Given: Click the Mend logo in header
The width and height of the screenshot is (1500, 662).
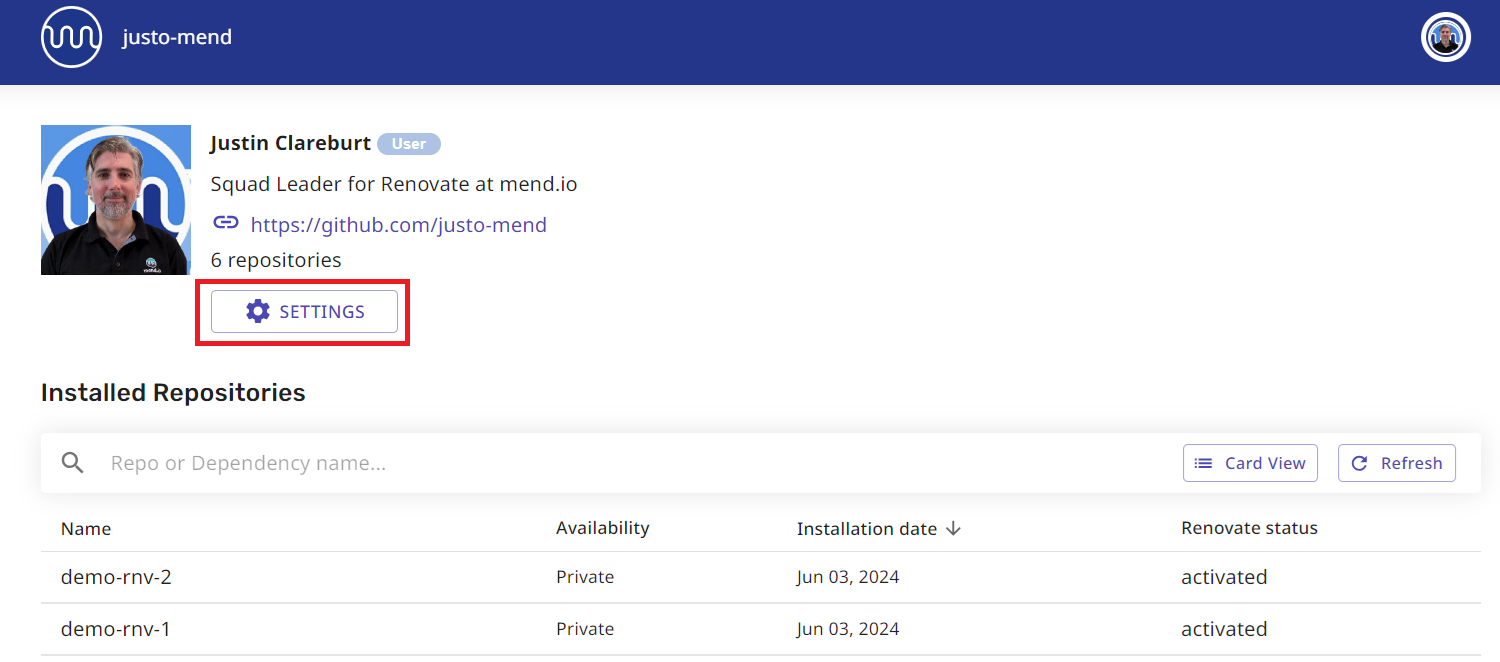Looking at the screenshot, I should (x=71, y=38).
